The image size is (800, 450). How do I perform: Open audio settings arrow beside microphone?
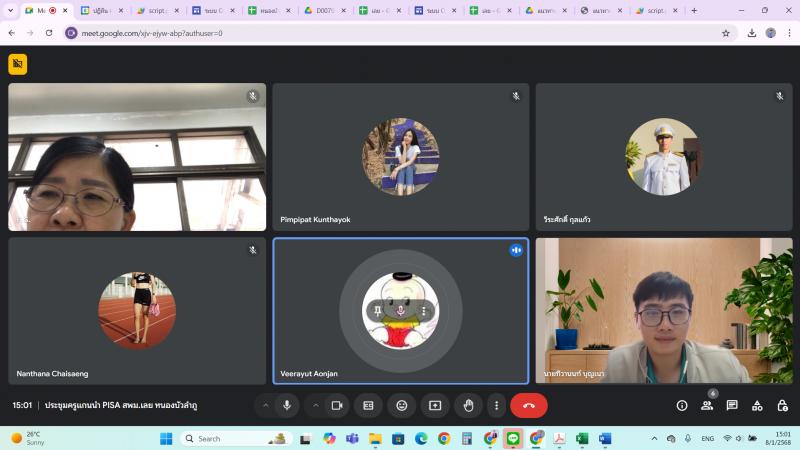[x=265, y=406]
